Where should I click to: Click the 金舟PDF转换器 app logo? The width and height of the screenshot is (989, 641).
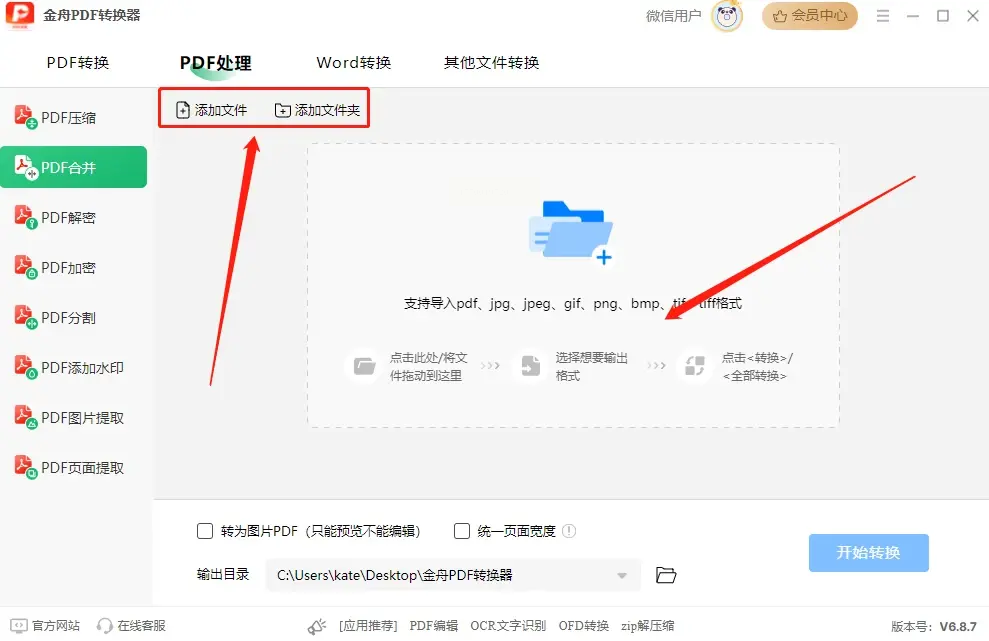(20, 15)
